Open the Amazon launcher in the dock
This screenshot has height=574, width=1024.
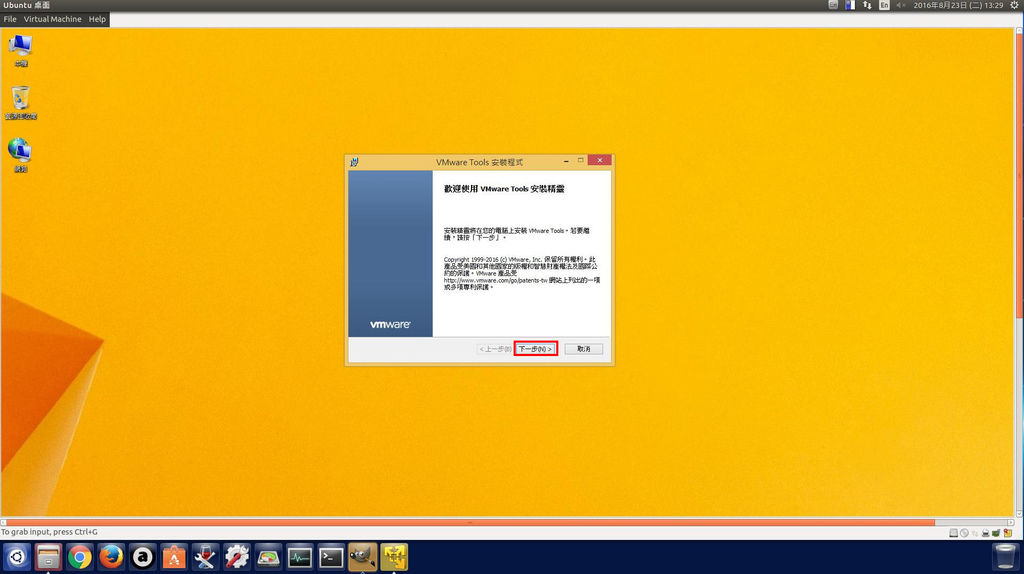[x=142, y=557]
